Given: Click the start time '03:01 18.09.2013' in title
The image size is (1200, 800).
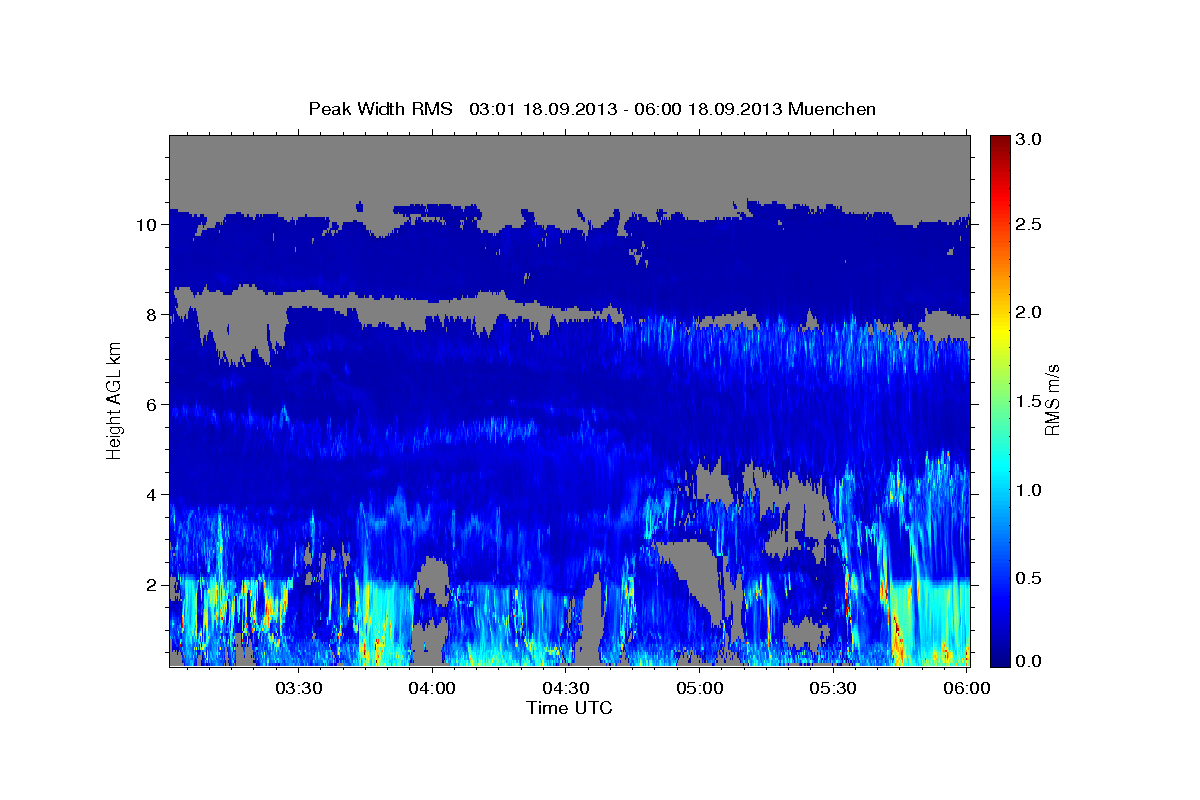Looking at the screenshot, I should coord(543,109).
